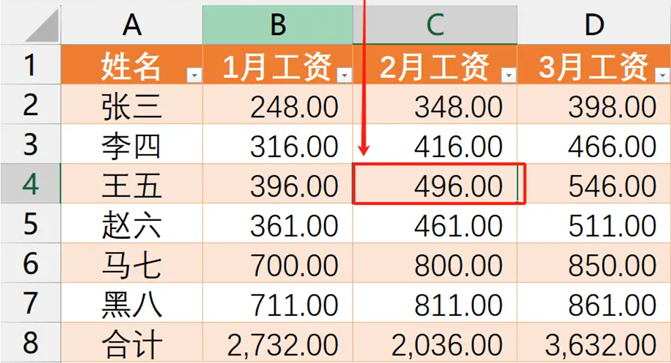Select the cell containing 马七

pos(132,263)
